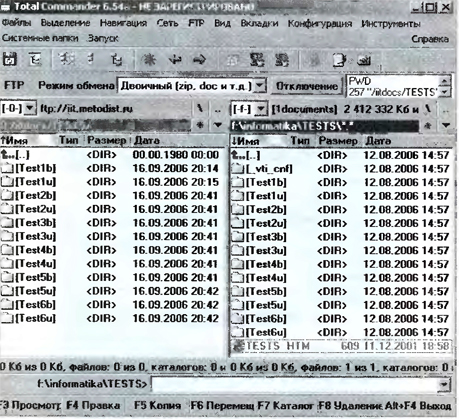Select [Test2b] row in right panel

[341, 210]
